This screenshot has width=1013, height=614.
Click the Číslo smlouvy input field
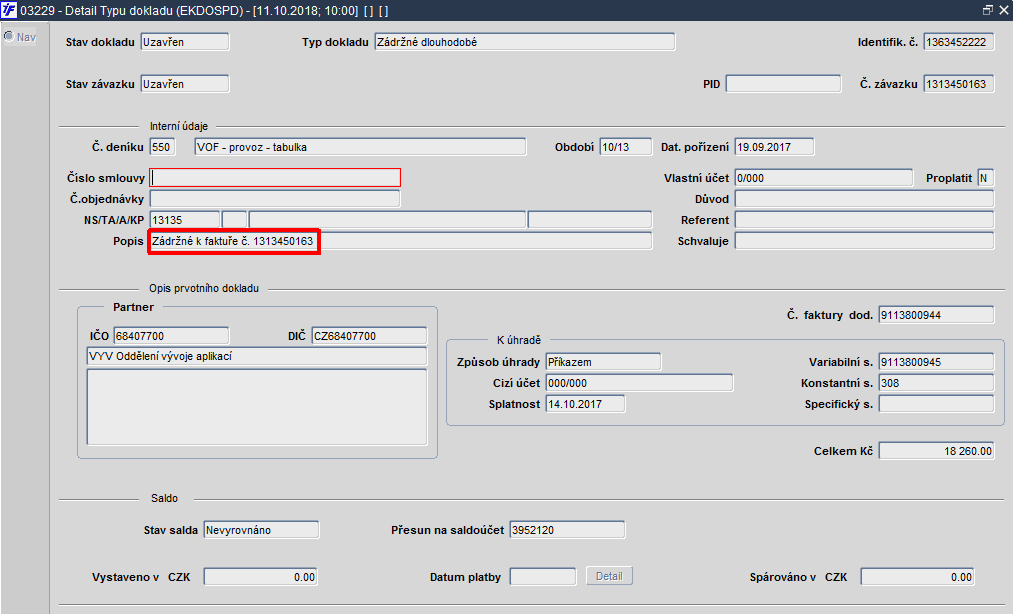point(275,178)
